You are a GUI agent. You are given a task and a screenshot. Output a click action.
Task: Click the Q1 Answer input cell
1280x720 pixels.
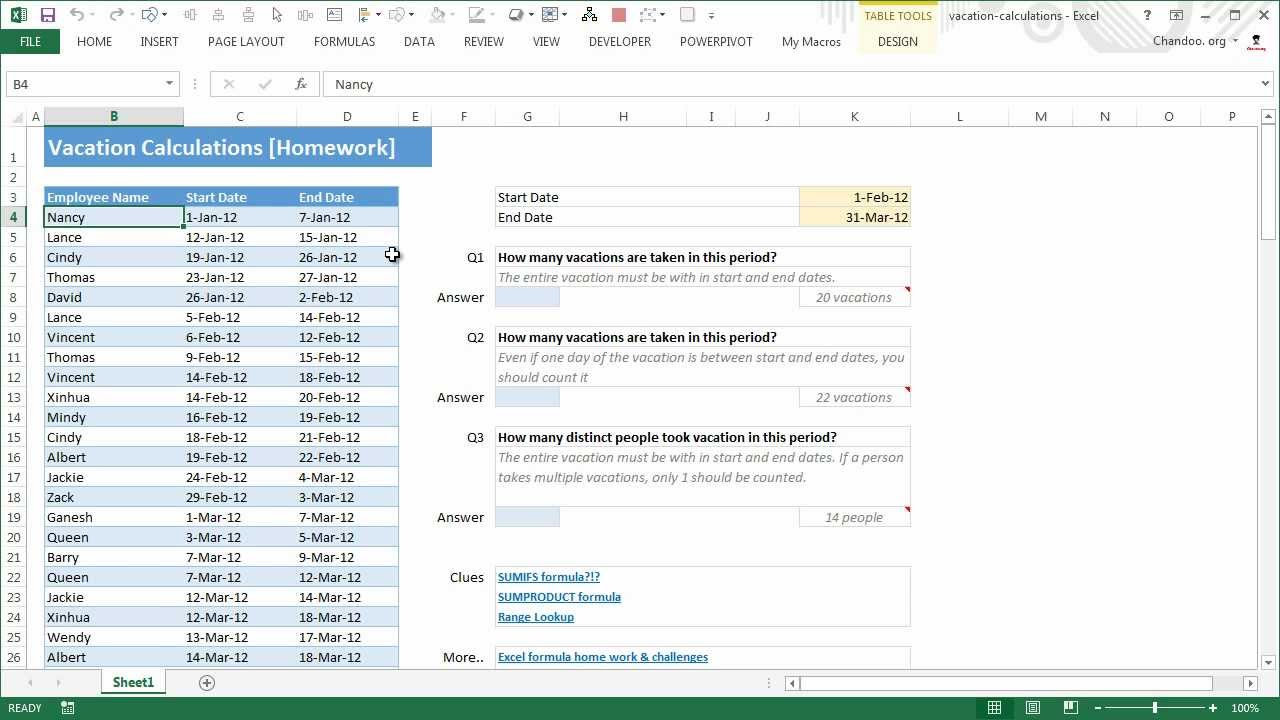tap(527, 297)
